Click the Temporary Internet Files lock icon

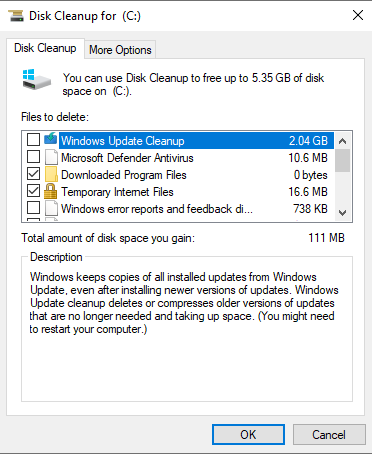click(51, 191)
